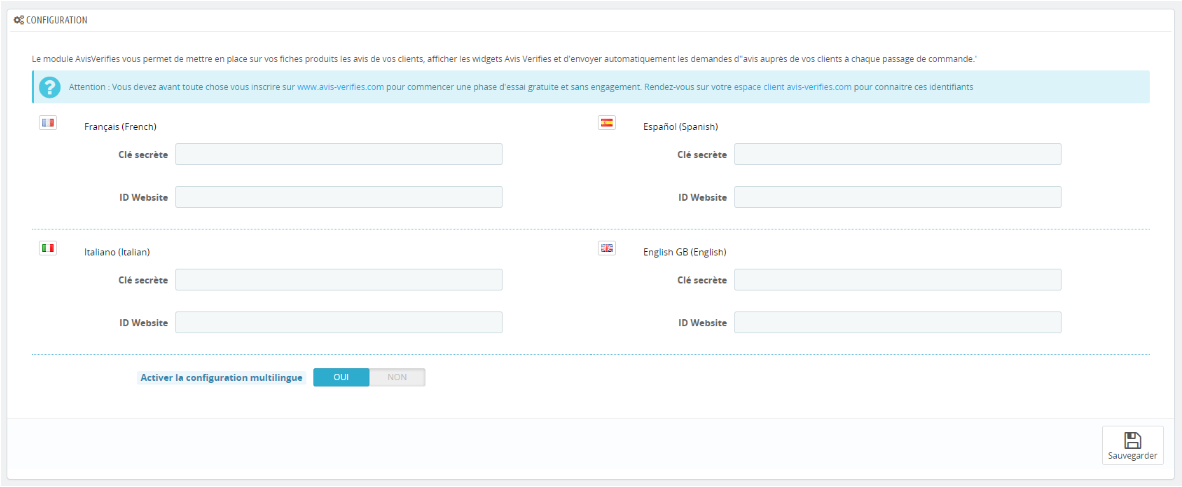This screenshot has width=1182, height=487.
Task: Focus the French Clé secrète field
Action: pos(338,154)
